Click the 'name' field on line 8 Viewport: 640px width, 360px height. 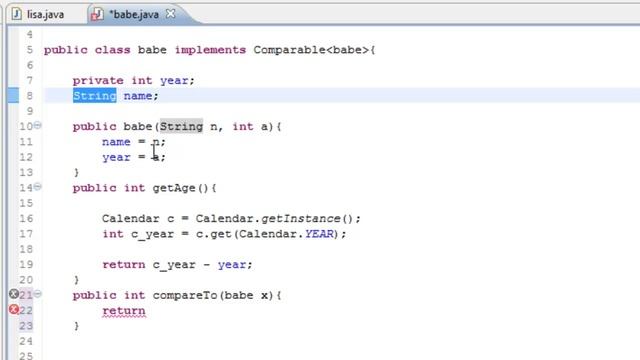coord(138,96)
